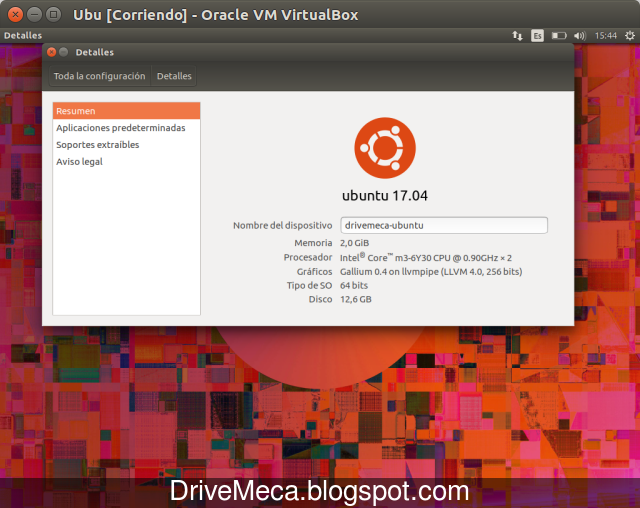Maximize the VirtualBox VM window
This screenshot has height=508, width=640.
tap(53, 15)
